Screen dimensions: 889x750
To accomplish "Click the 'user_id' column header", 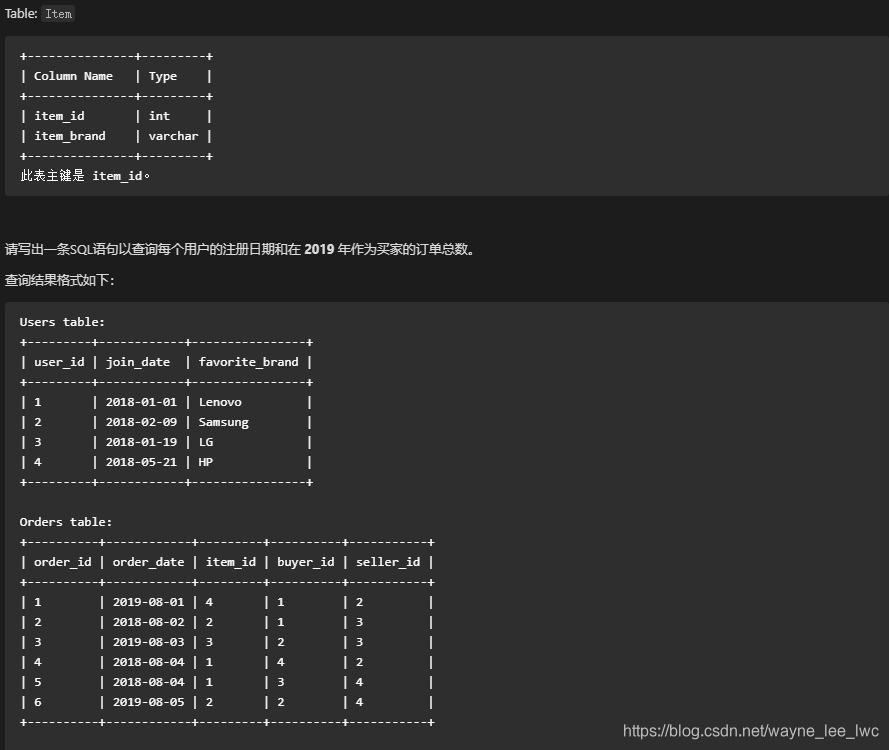I will pyautogui.click(x=60, y=362).
